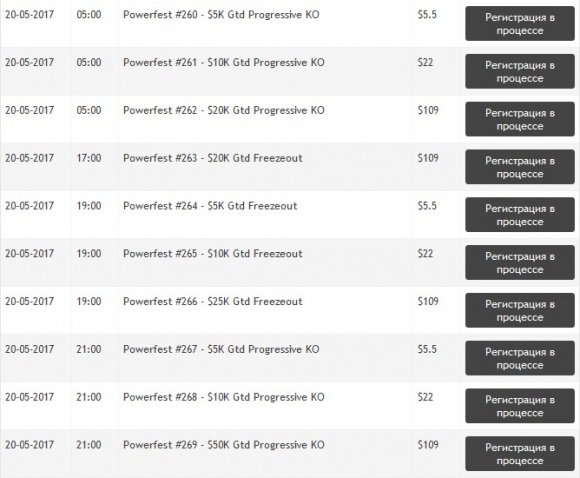Click registration button for Powerfest #264
This screenshot has height=478, width=580.
520,215
